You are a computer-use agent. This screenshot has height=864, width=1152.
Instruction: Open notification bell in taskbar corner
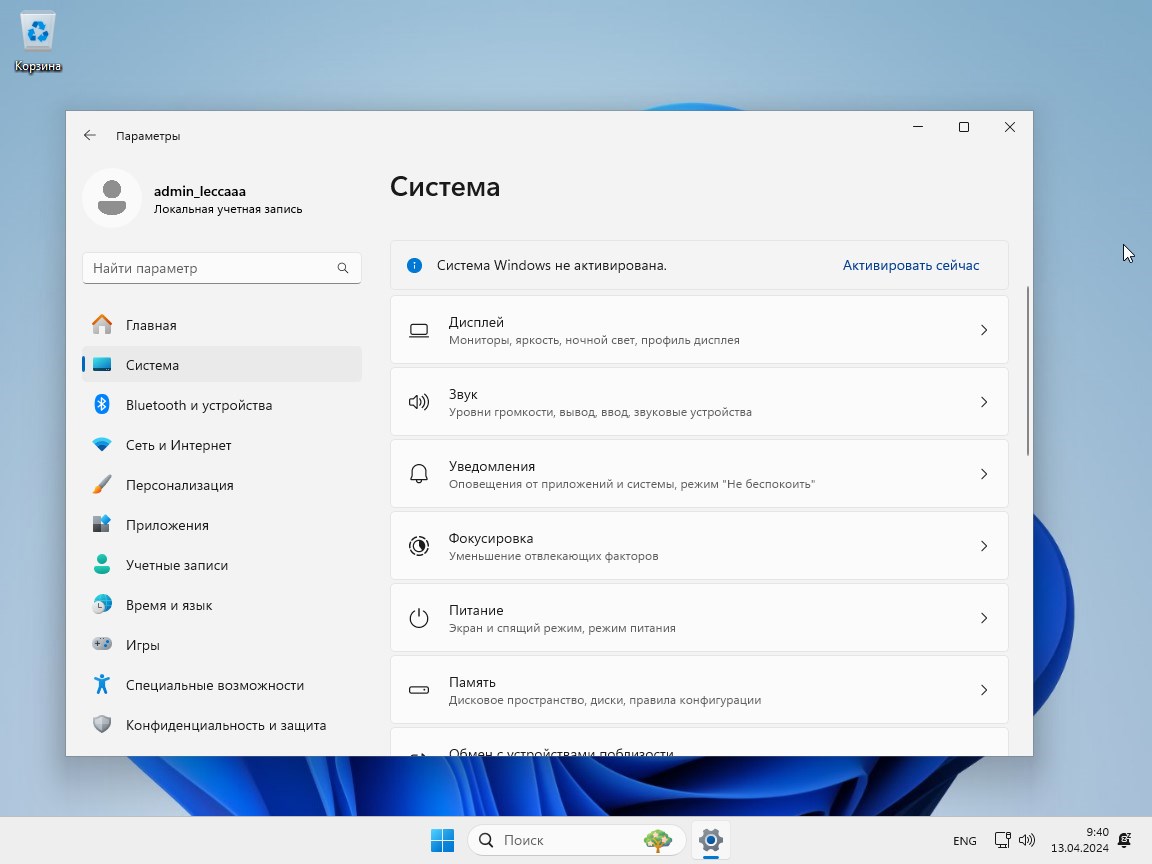(x=1124, y=840)
